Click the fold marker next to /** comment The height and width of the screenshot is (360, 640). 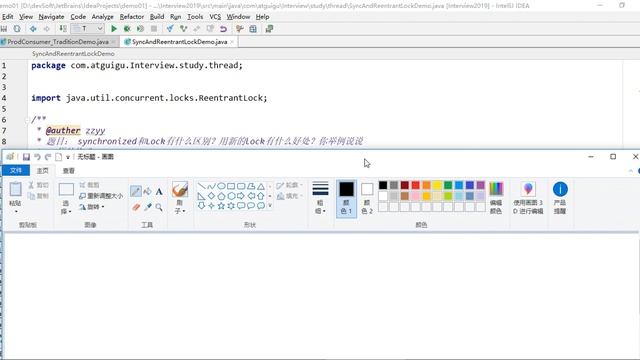(x=27, y=120)
